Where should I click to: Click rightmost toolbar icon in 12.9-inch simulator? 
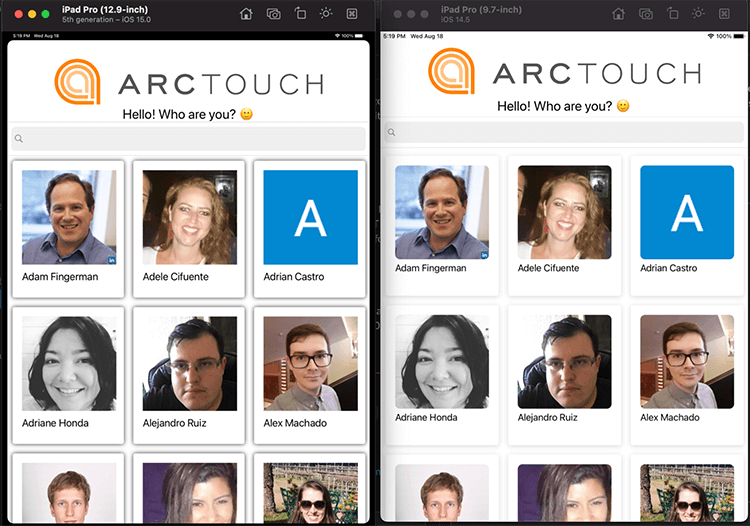click(x=352, y=14)
